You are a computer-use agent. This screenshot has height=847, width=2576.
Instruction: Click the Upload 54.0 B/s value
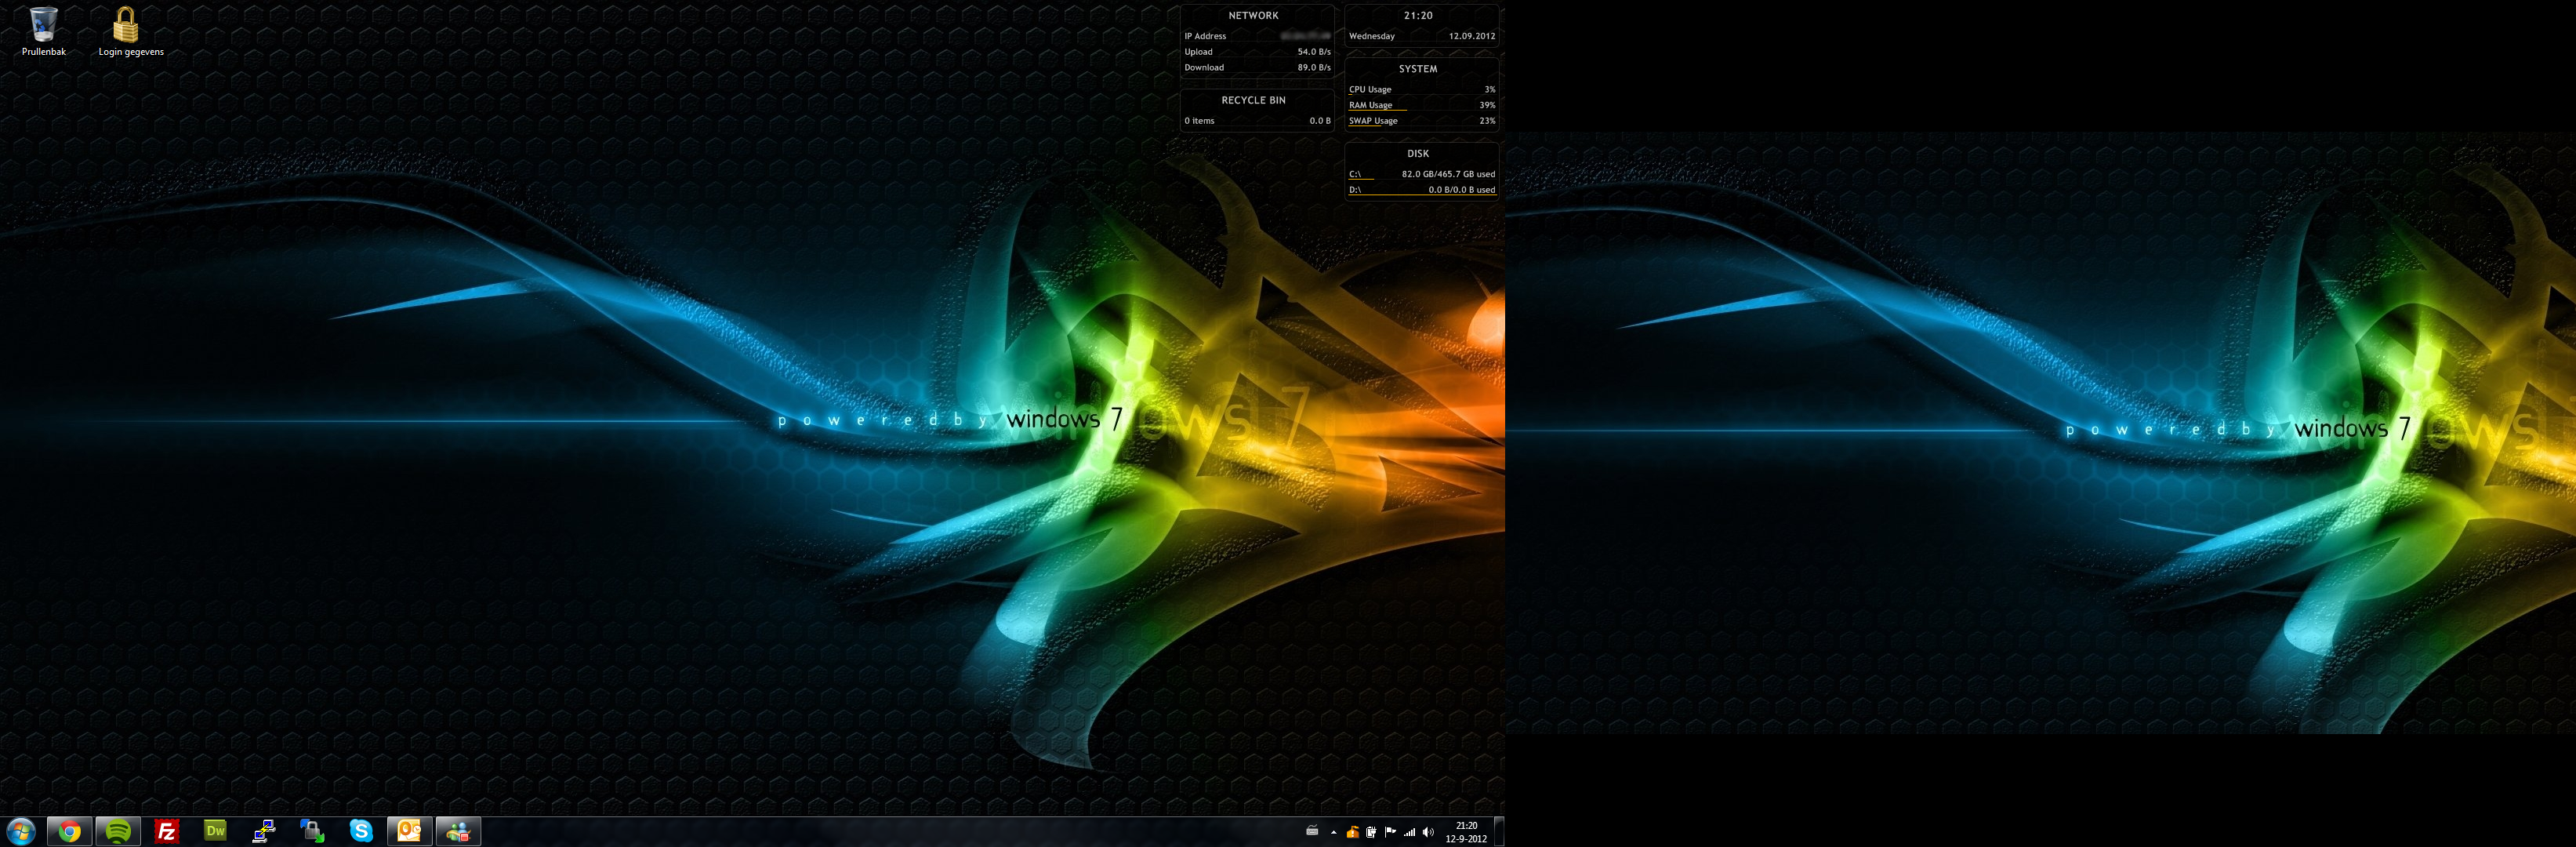click(x=1314, y=52)
